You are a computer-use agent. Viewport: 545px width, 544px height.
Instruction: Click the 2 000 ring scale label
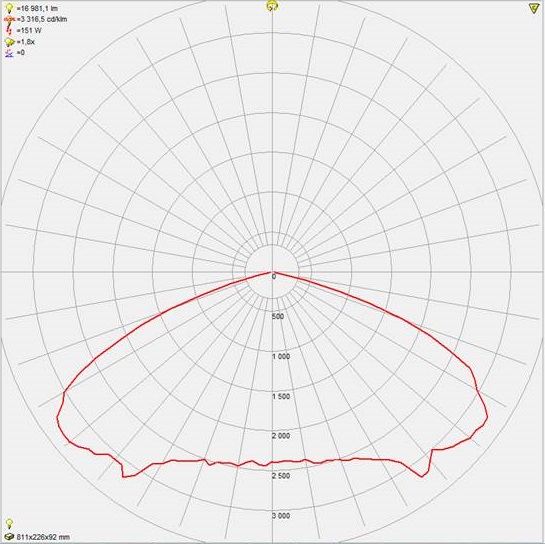pos(281,436)
